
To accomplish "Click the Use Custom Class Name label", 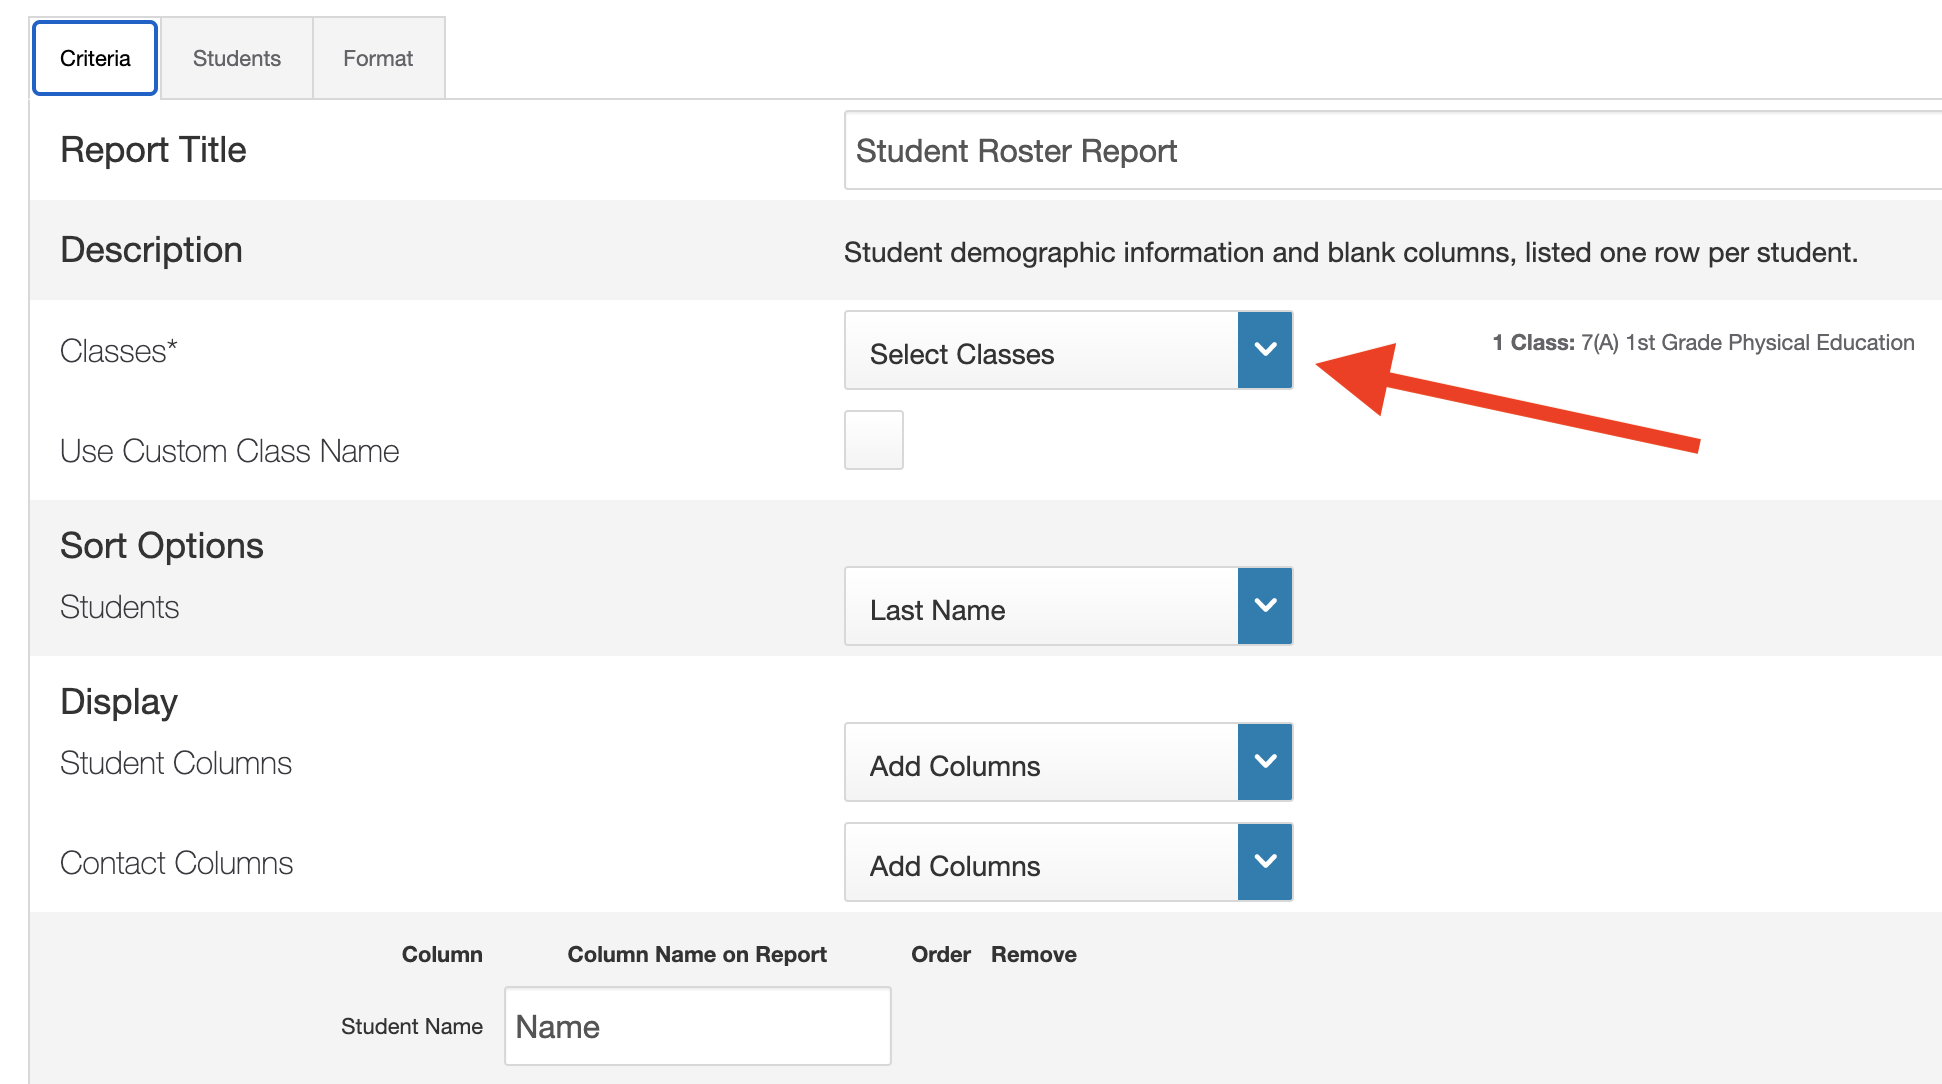I will coord(230,452).
